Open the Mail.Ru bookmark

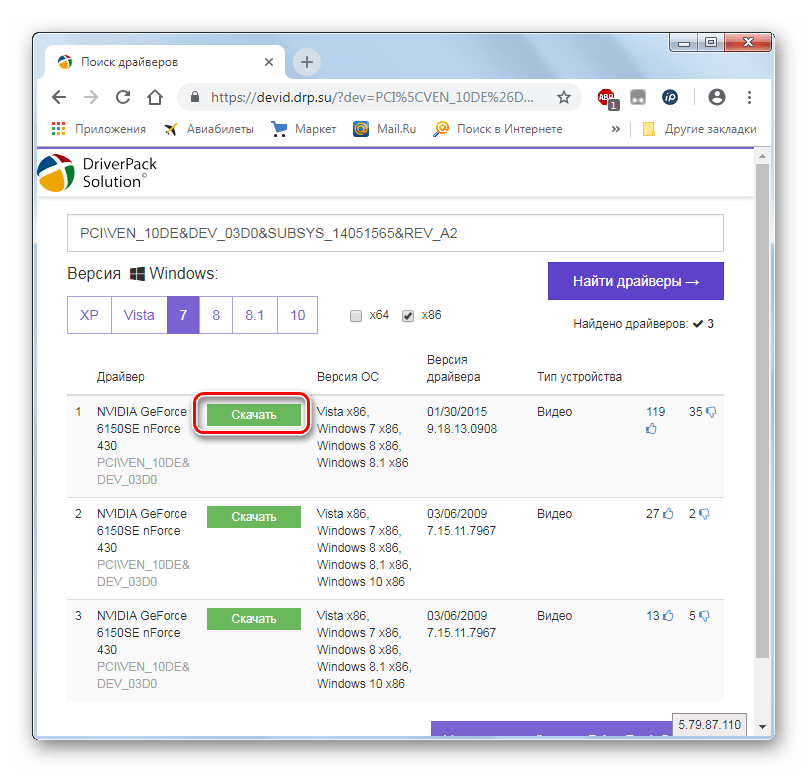384,129
